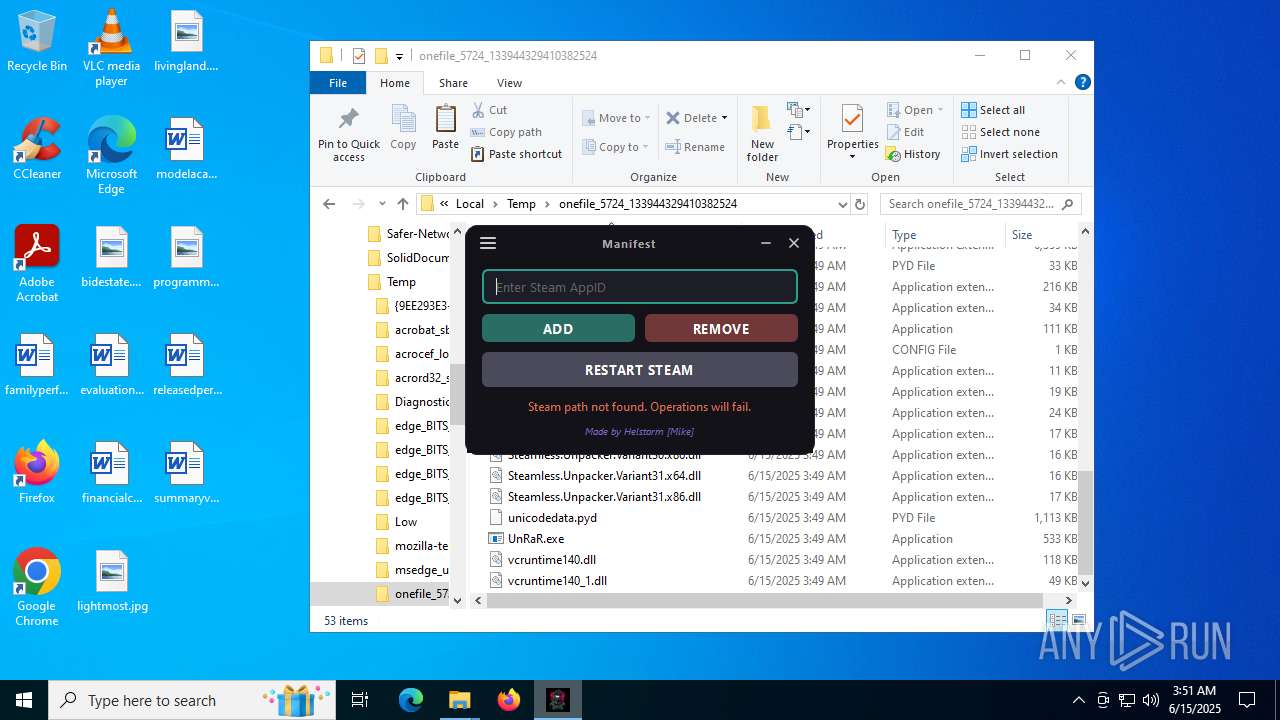Open the Delete dropdown arrow
This screenshot has width=1280, height=720.
click(724, 118)
